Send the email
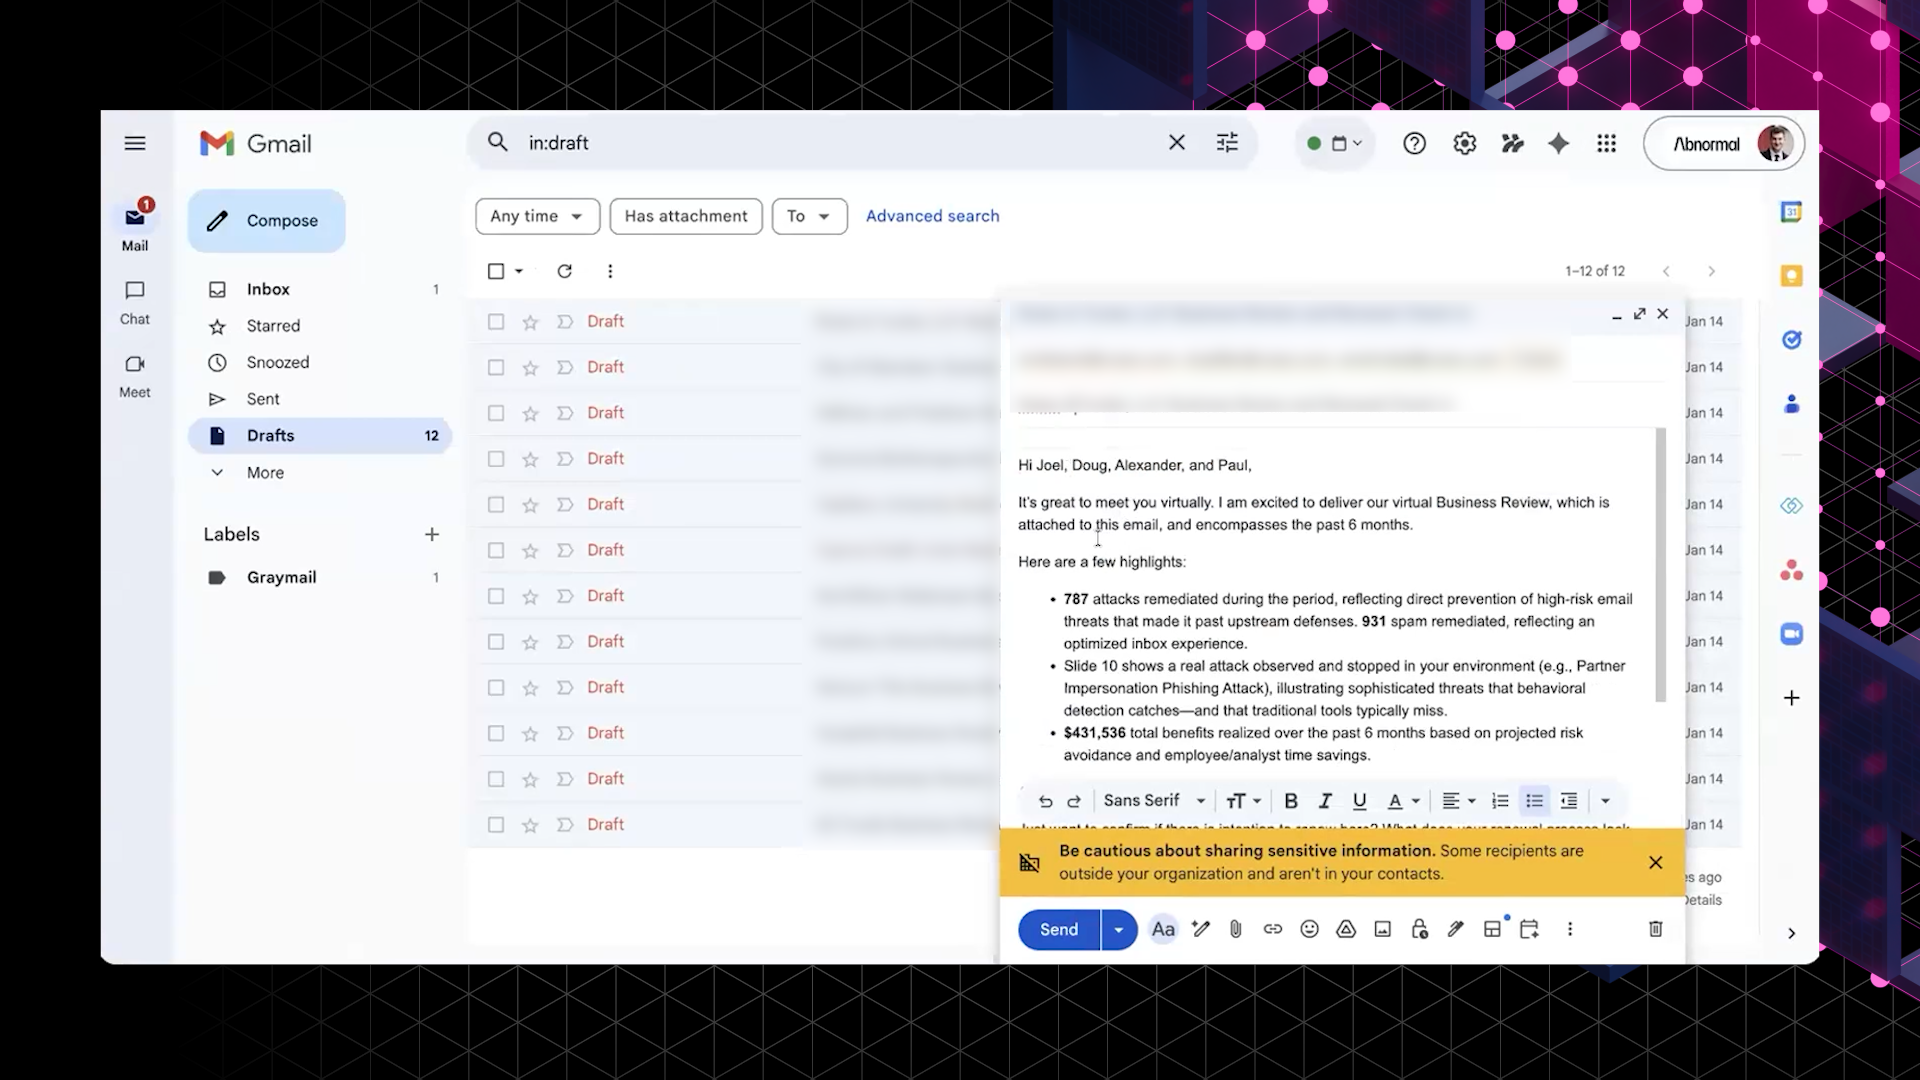The height and width of the screenshot is (1080, 1920). click(1059, 929)
